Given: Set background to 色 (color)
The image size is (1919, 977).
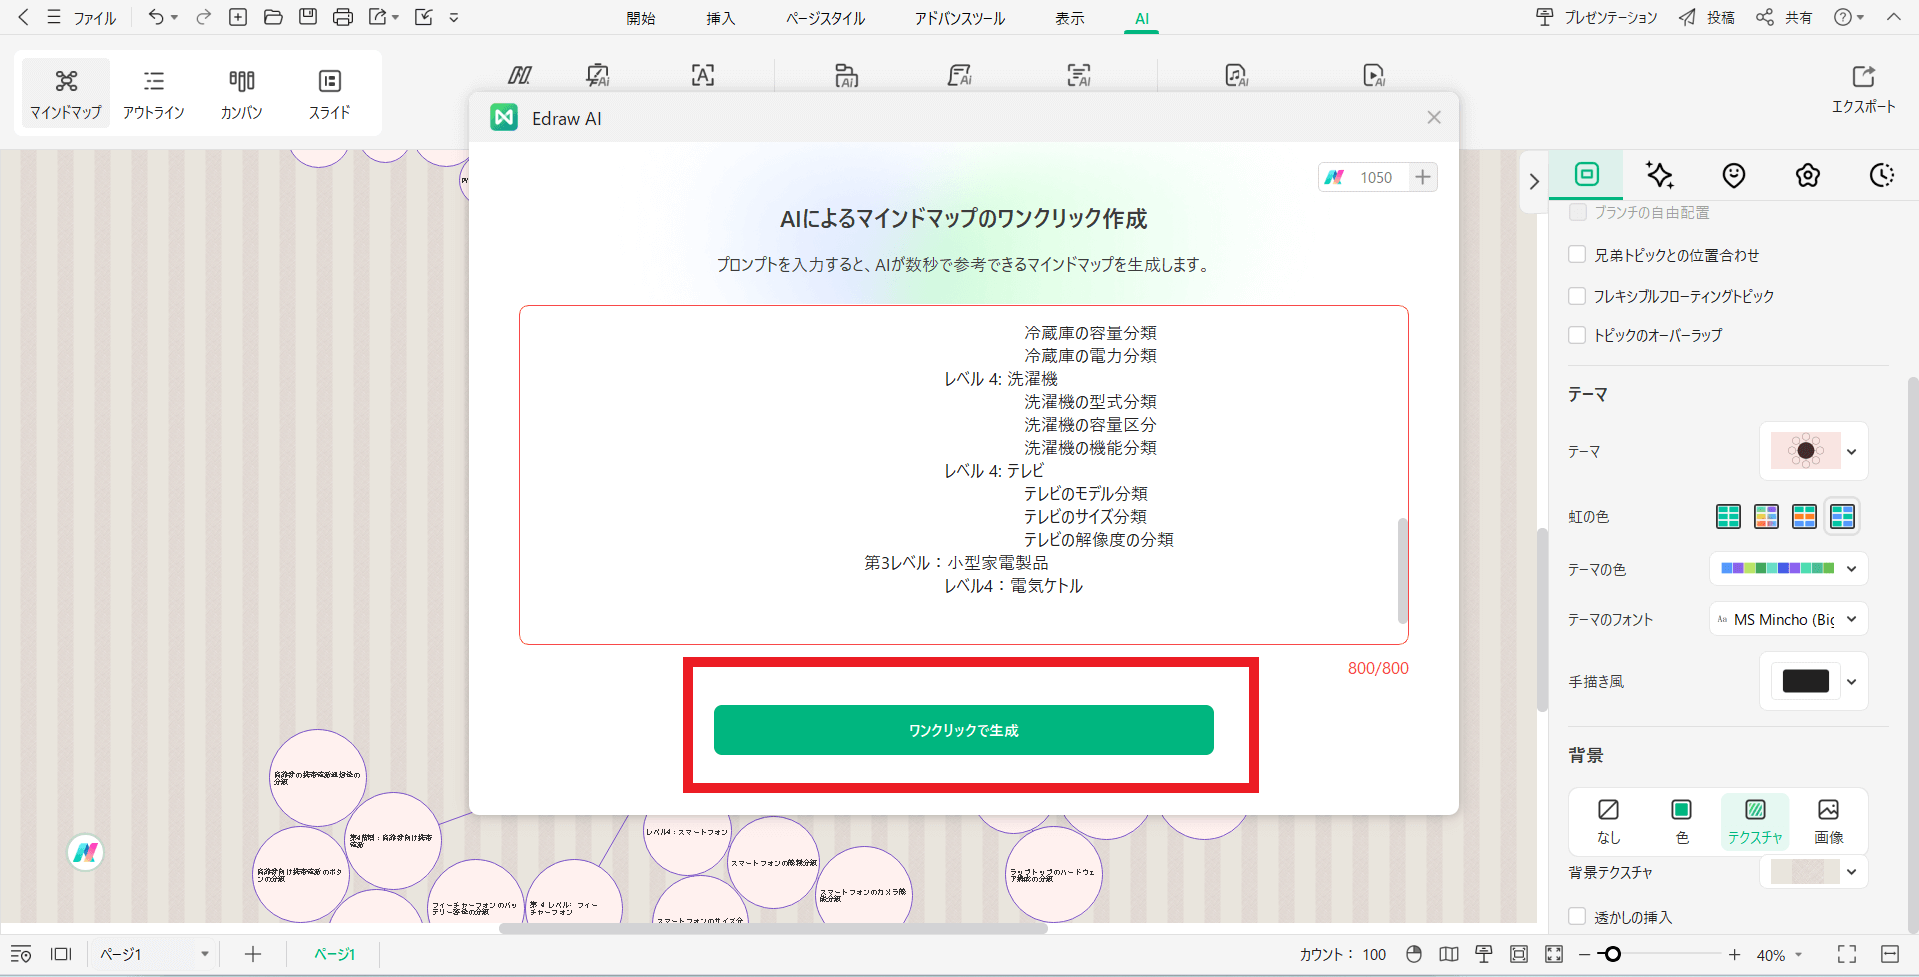Looking at the screenshot, I should point(1682,821).
